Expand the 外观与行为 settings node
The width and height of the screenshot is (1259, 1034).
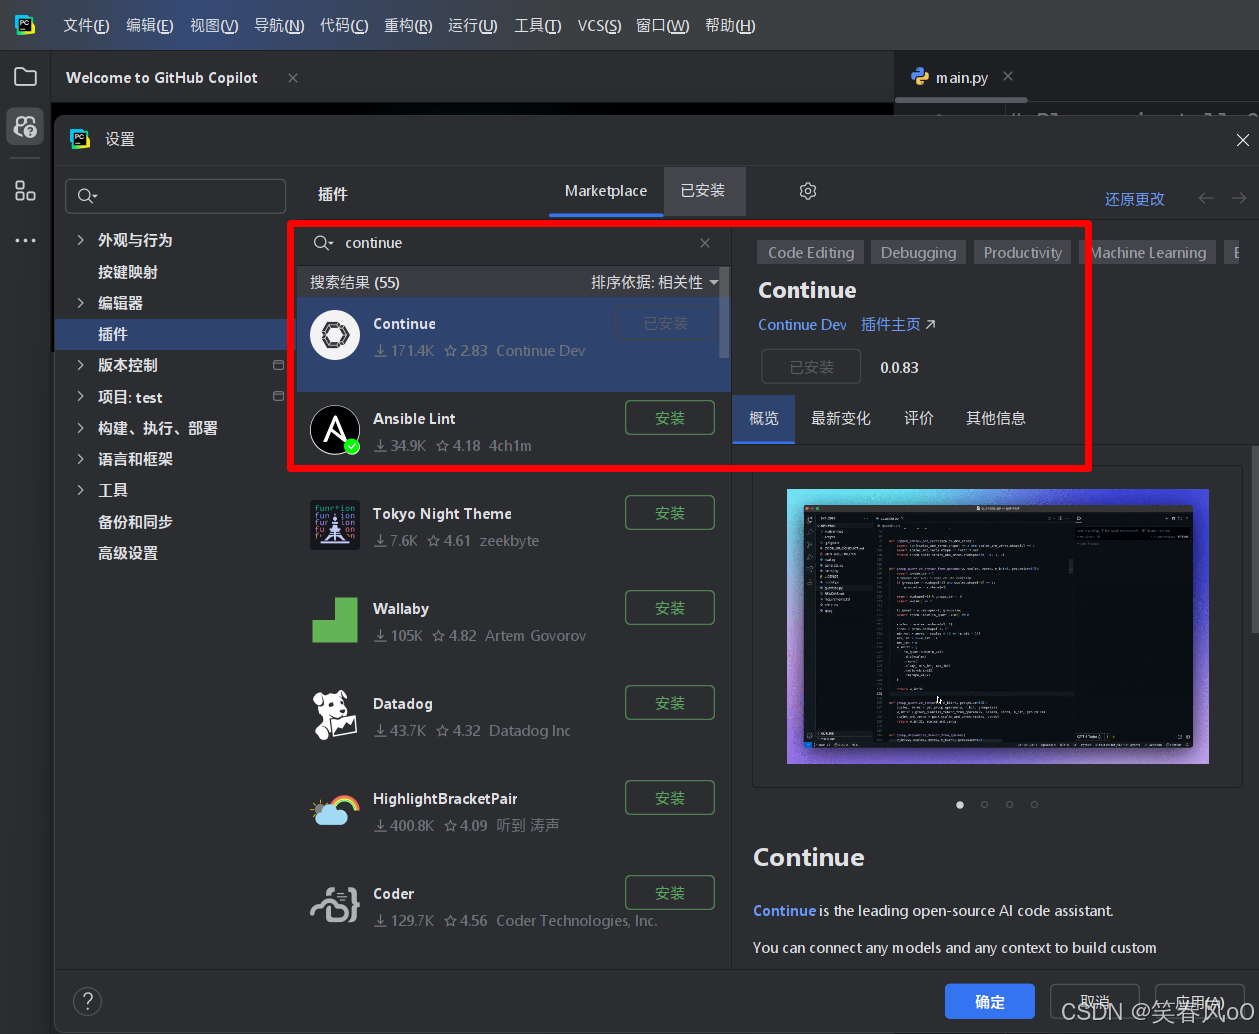click(x=80, y=240)
